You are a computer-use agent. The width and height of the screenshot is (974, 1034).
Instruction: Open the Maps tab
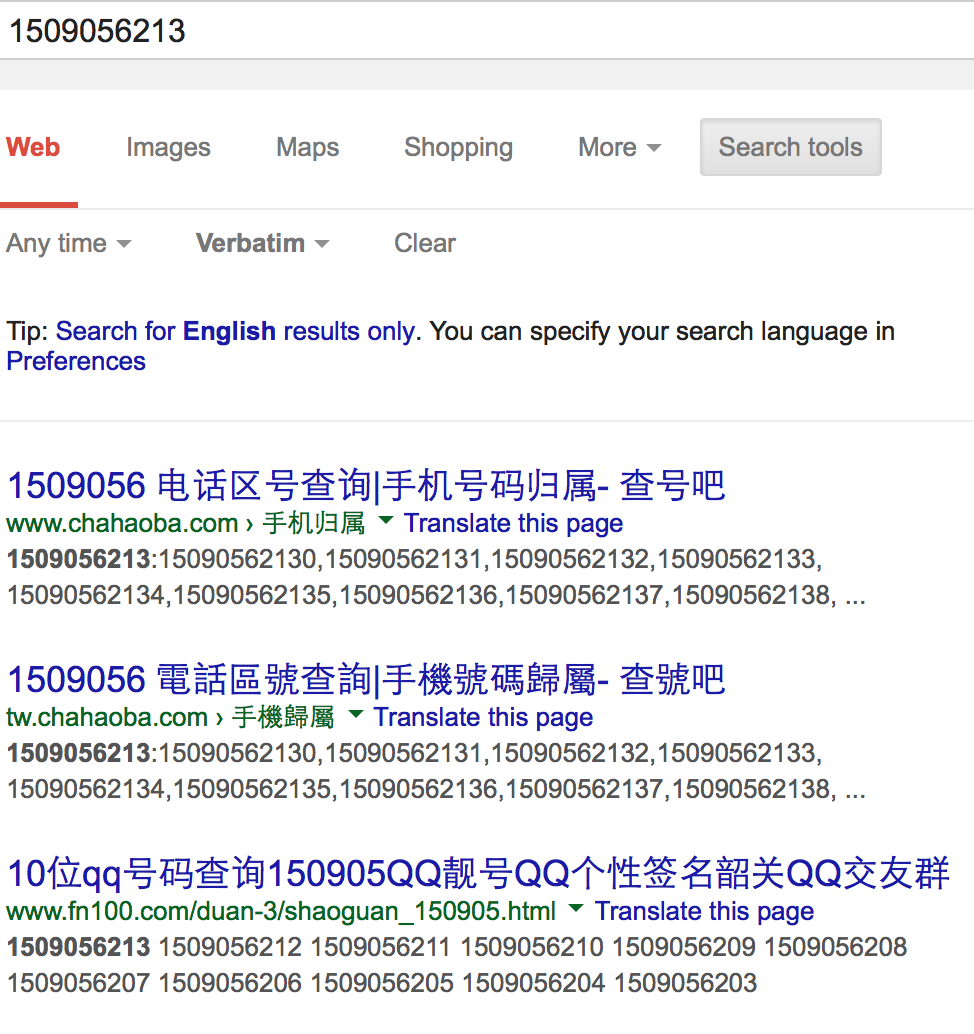308,148
